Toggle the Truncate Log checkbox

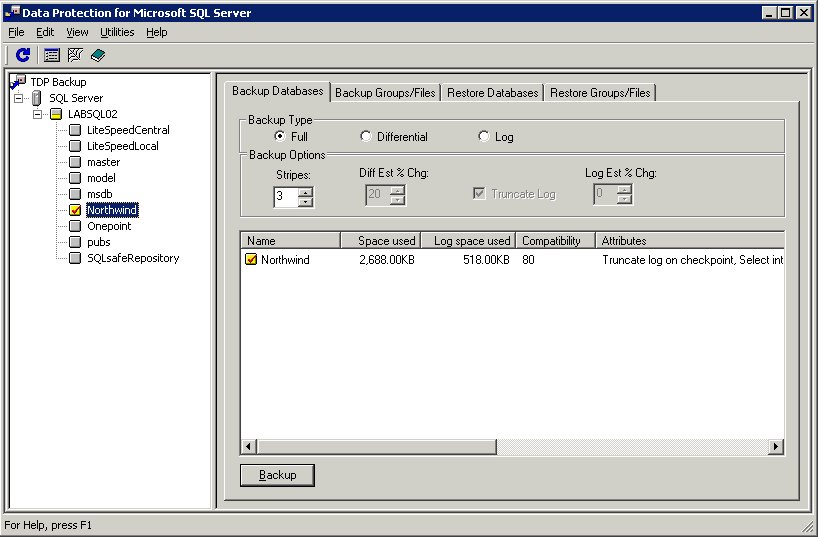pos(479,193)
